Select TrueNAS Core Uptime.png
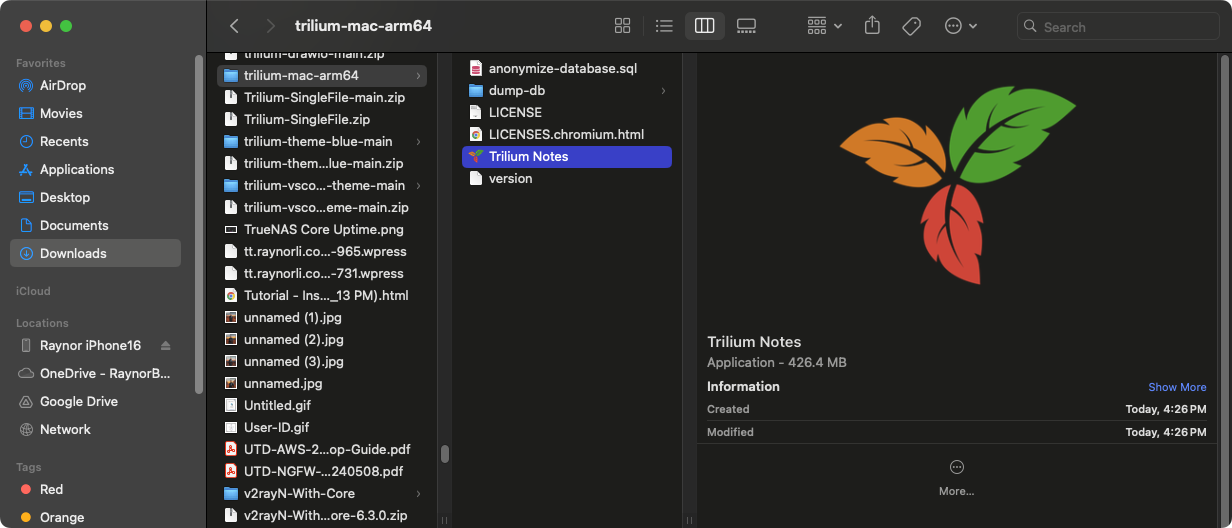The width and height of the screenshot is (1232, 528). tap(322, 229)
